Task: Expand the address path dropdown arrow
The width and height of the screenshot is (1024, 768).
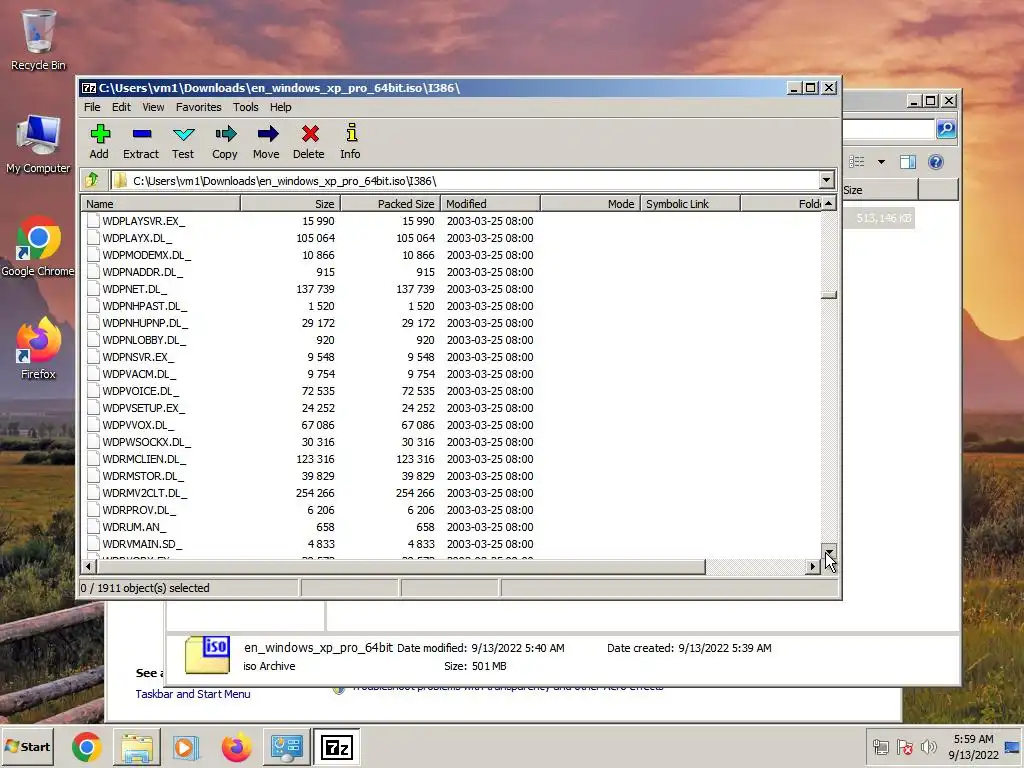Action: click(x=826, y=180)
